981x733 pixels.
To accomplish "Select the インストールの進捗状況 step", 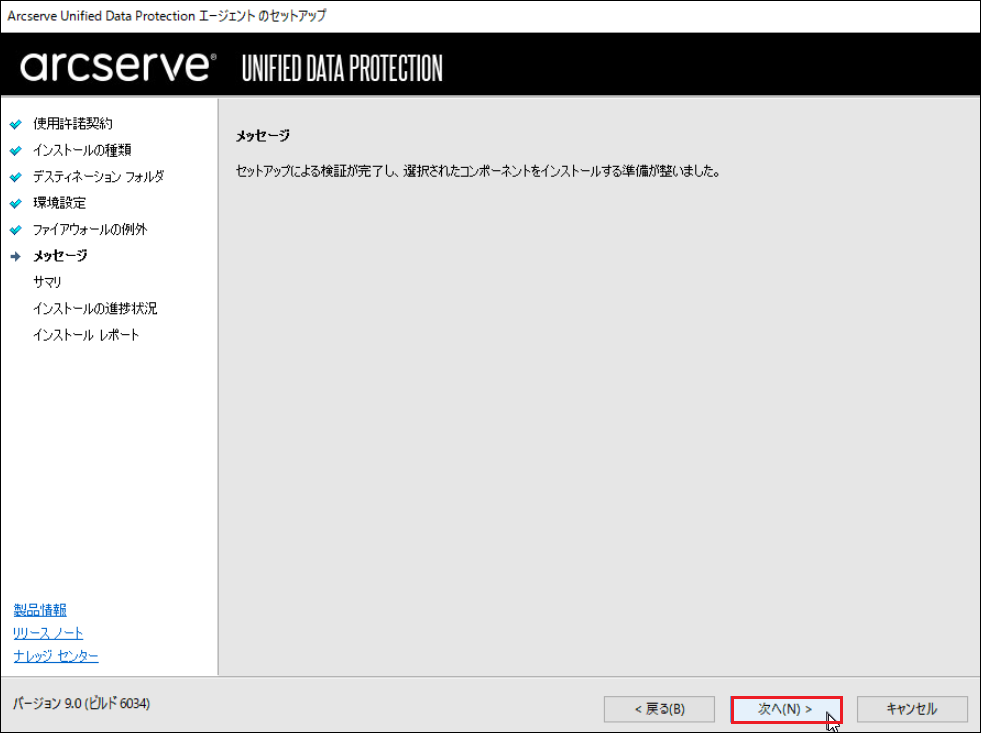I will pyautogui.click(x=95, y=308).
